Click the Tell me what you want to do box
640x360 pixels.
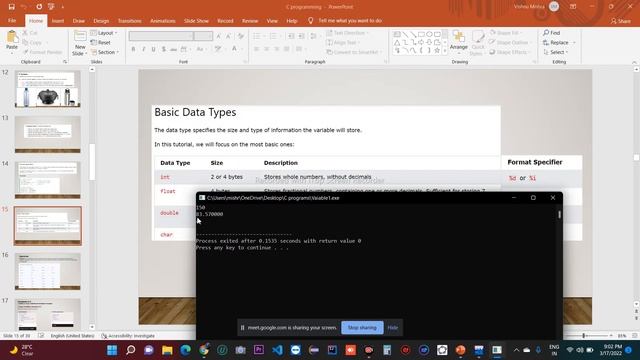(x=350, y=20)
